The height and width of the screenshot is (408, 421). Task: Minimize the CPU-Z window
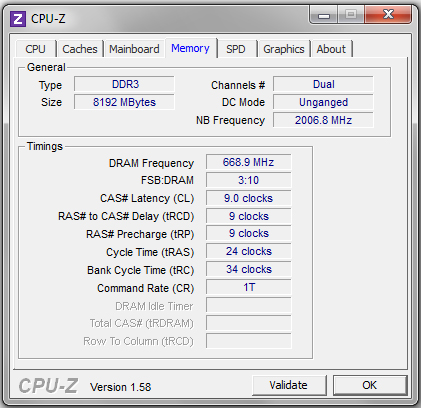point(324,15)
